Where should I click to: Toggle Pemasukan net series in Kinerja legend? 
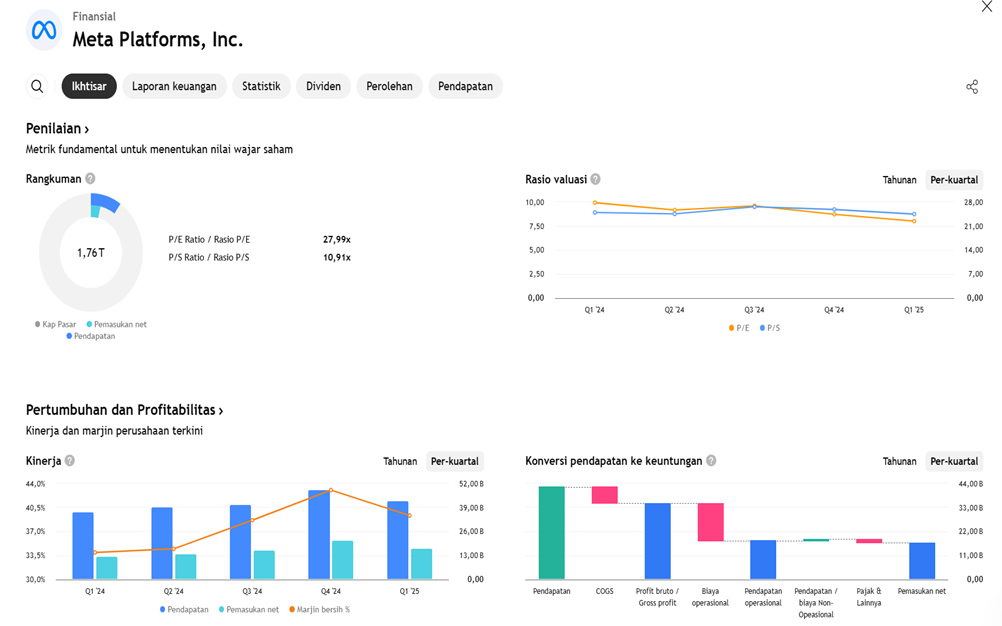(249, 609)
